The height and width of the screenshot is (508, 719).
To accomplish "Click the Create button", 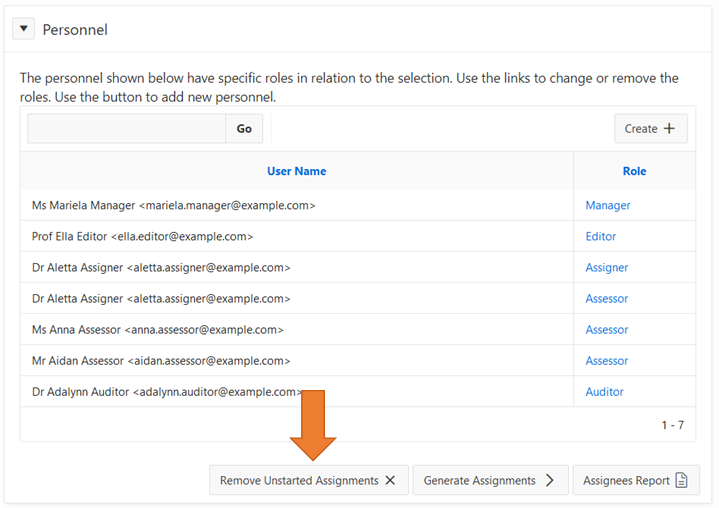I will 650,128.
